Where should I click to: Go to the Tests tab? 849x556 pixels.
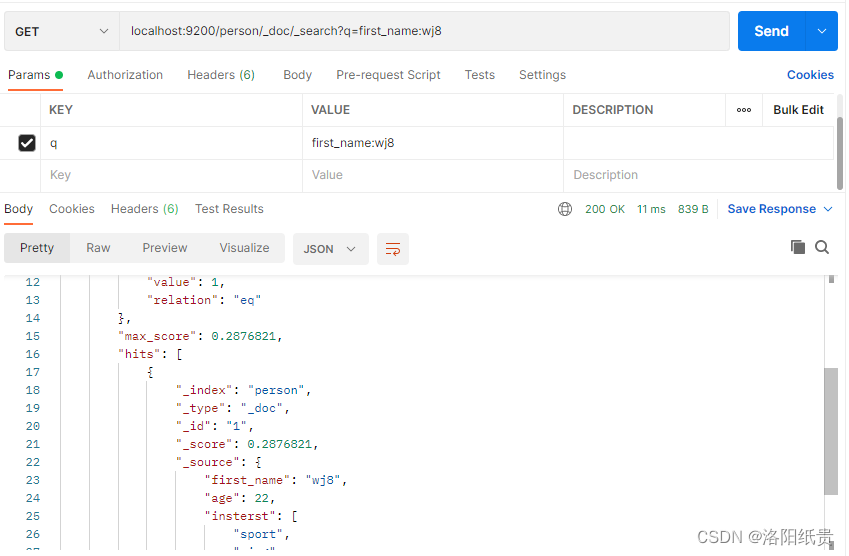coord(480,75)
